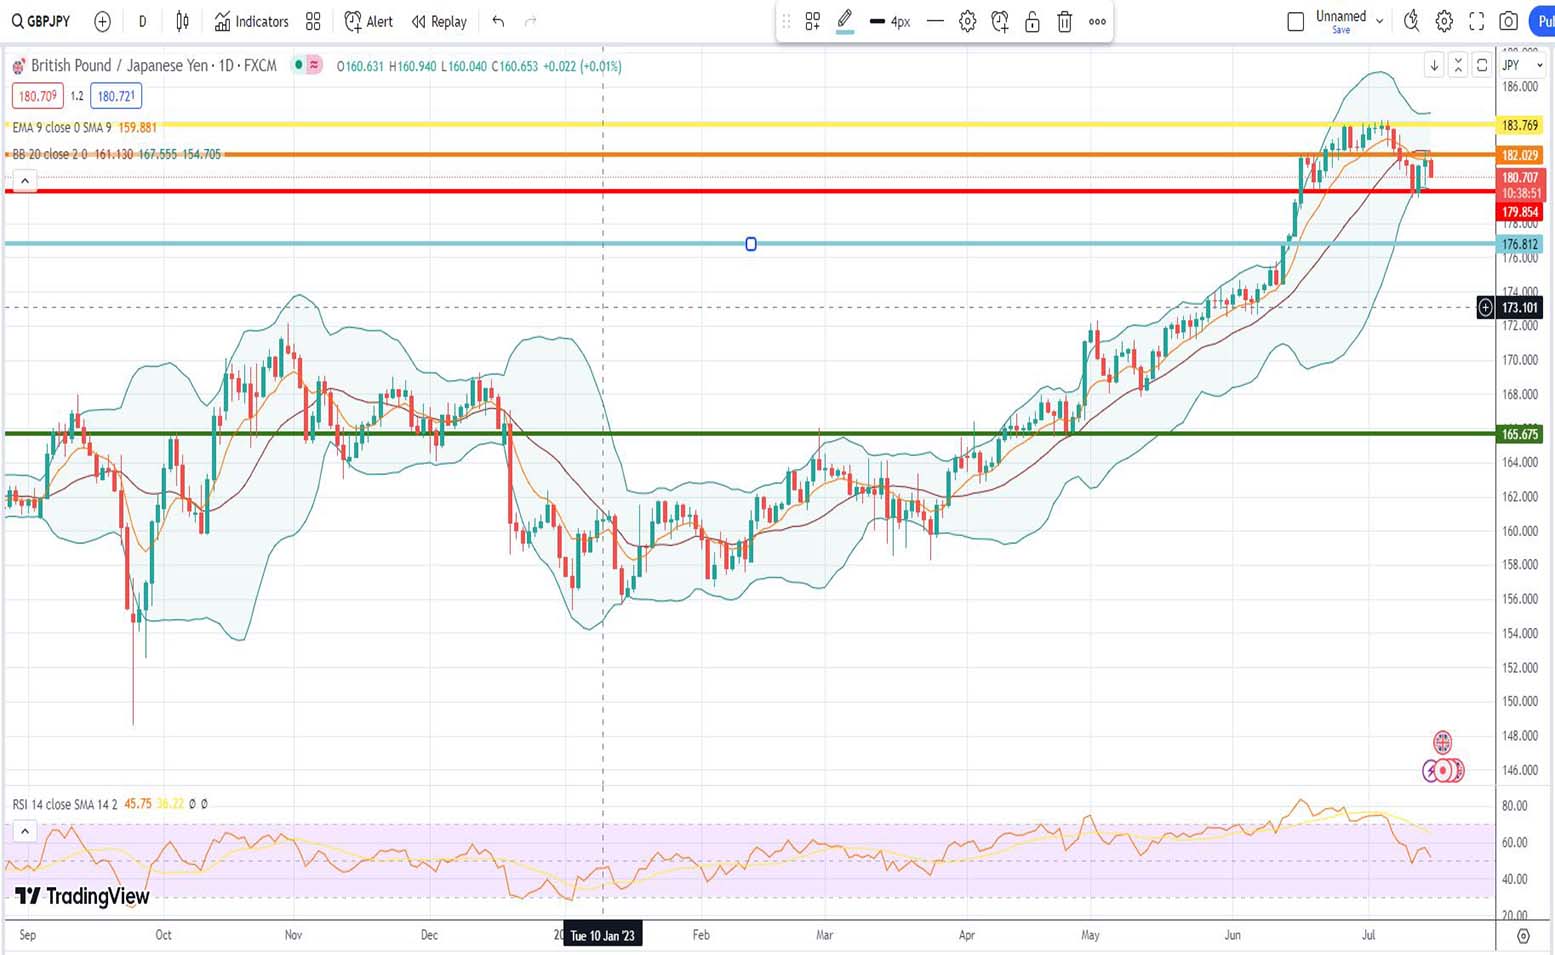Click the undo arrow in the toolbar
Screen dimensions: 1555x955
click(x=498, y=21)
